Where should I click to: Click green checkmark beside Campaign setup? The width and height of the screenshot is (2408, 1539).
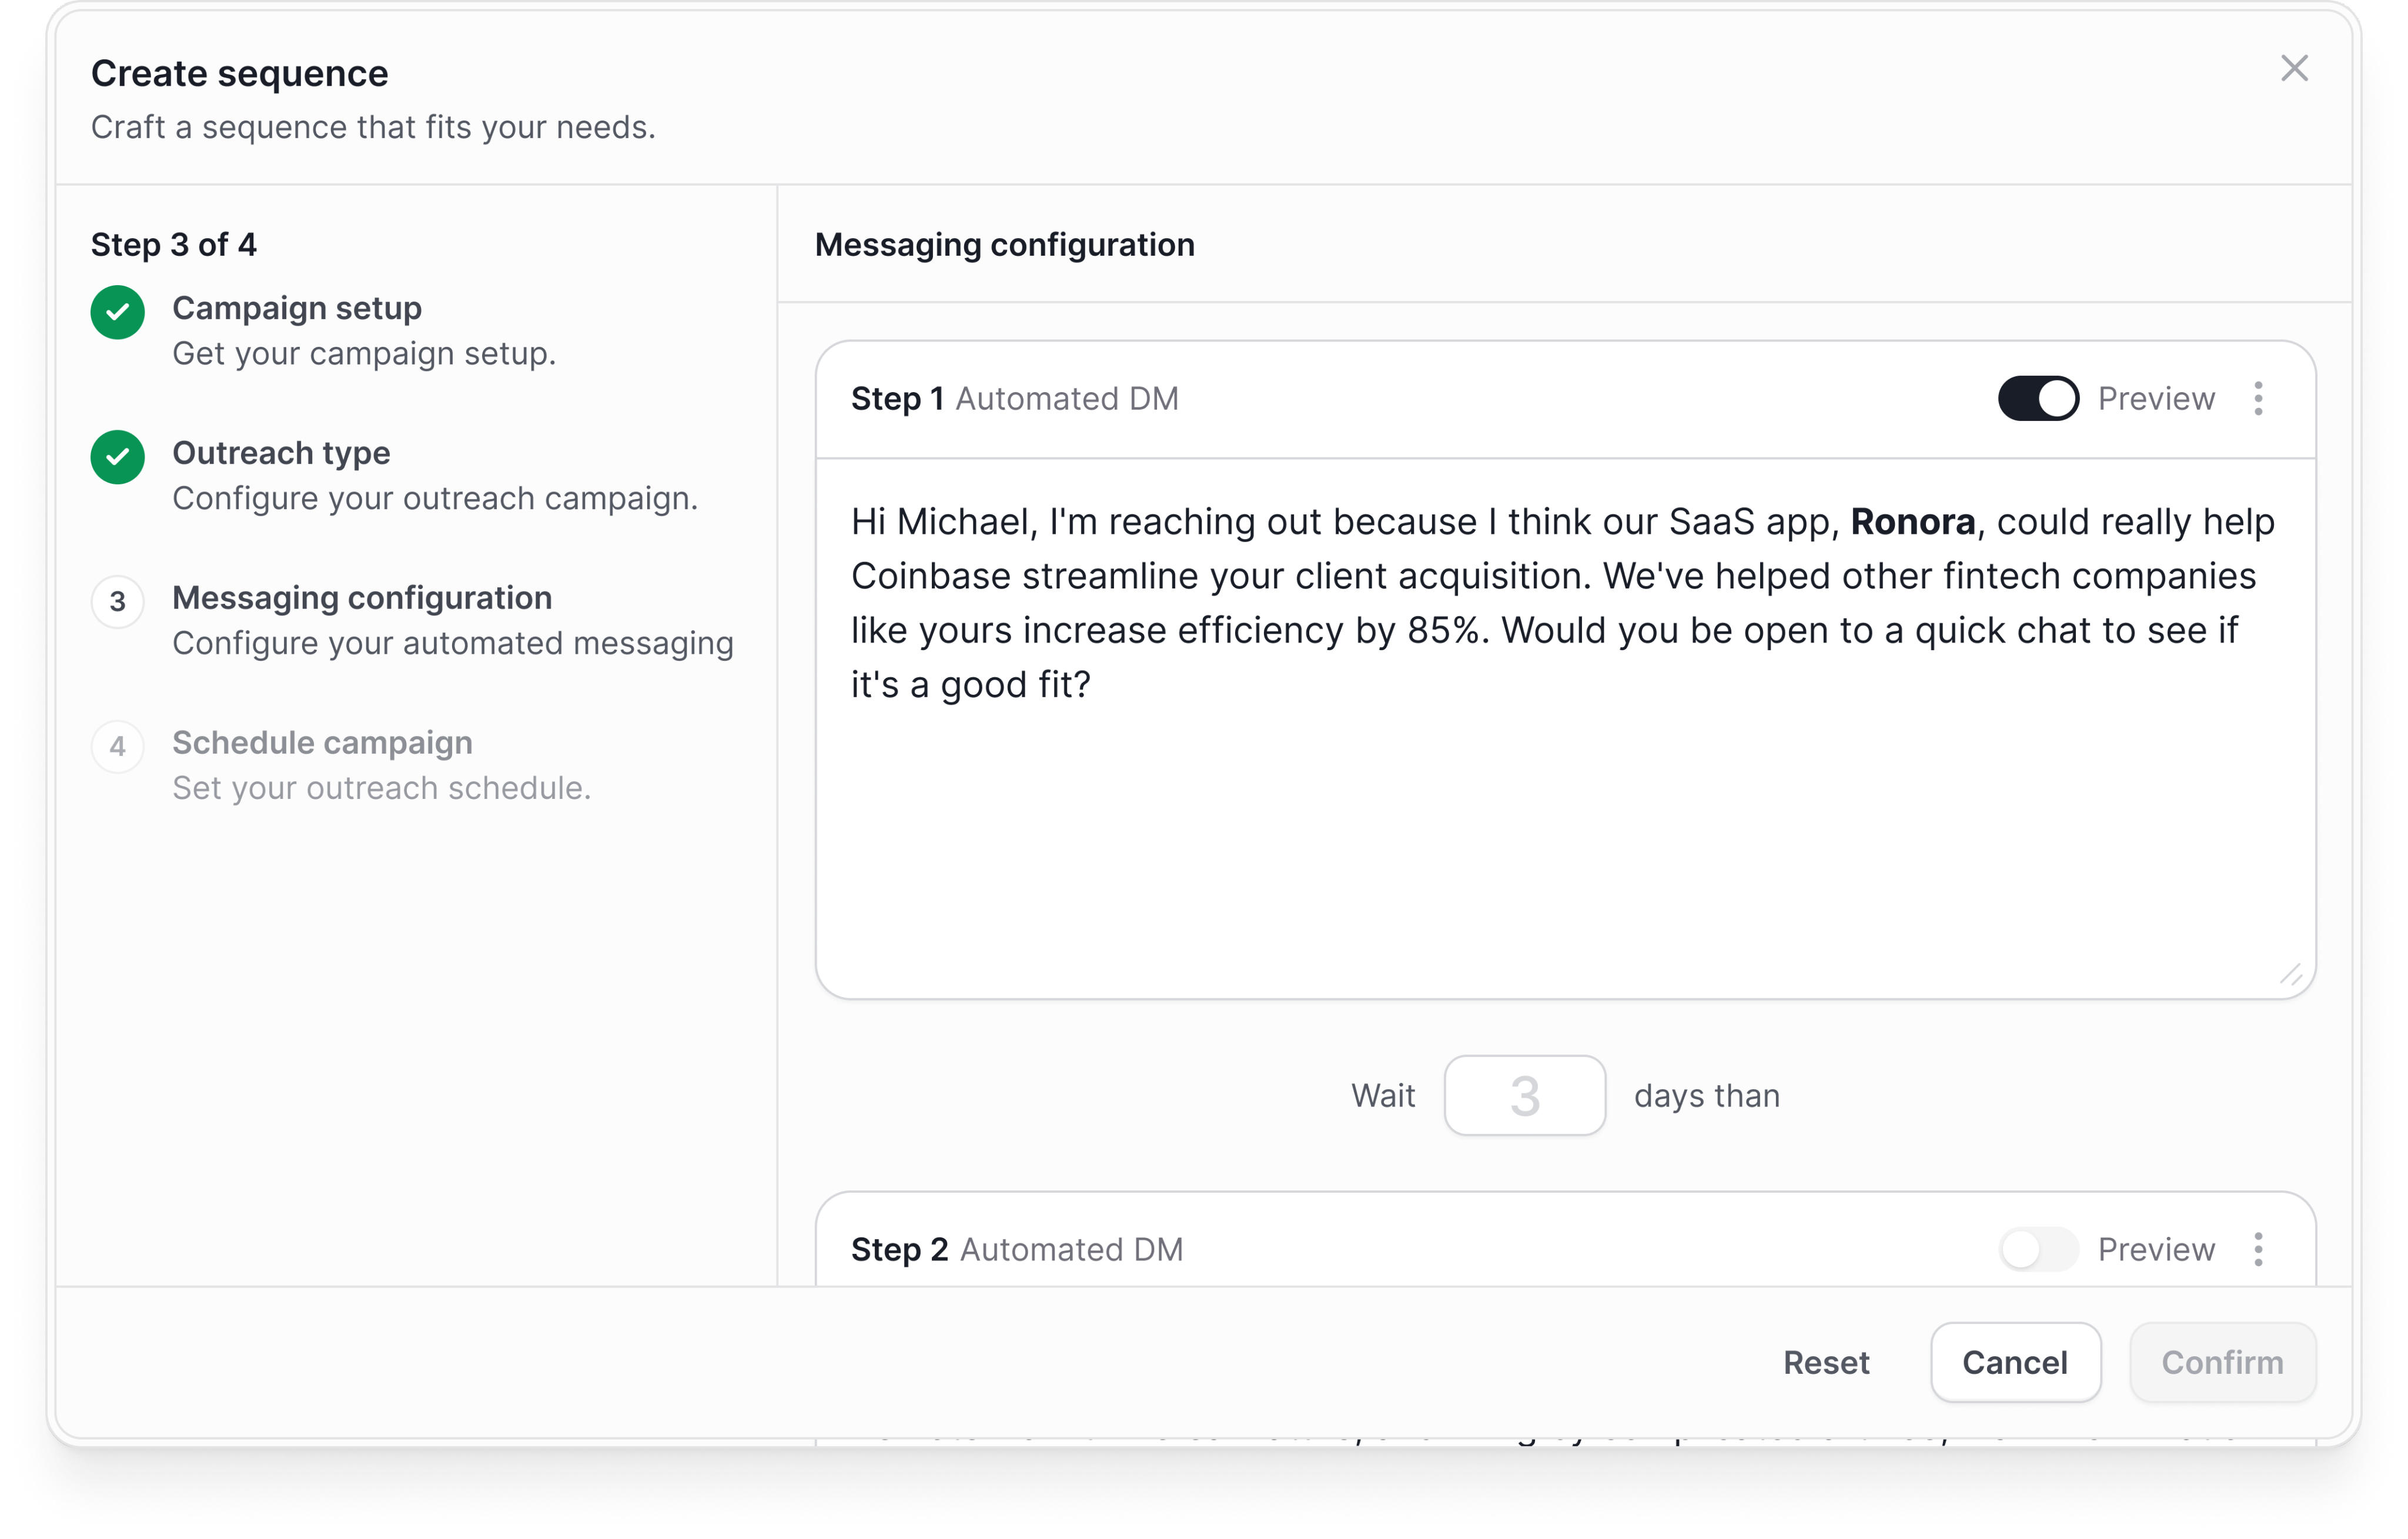(x=118, y=312)
